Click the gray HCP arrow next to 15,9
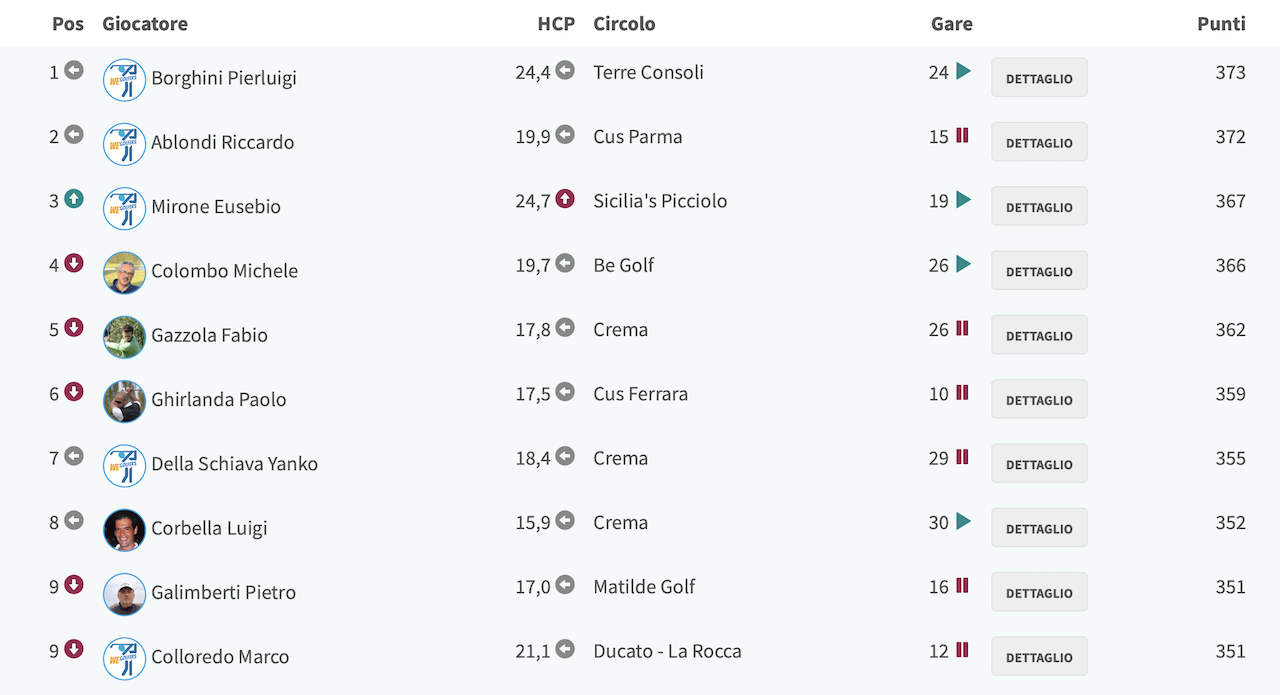Viewport: 1280px width, 695px height. pyautogui.click(x=565, y=521)
